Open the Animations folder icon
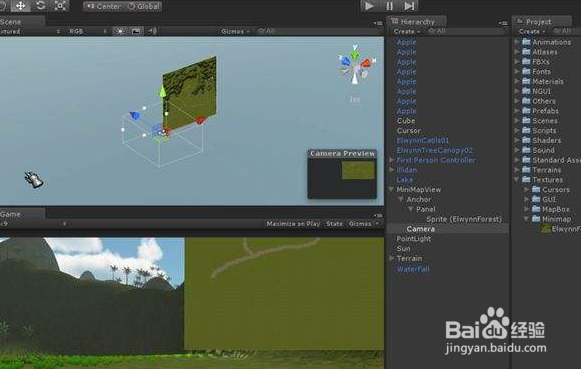Image resolution: width=581 pixels, height=369 pixels. [x=526, y=42]
